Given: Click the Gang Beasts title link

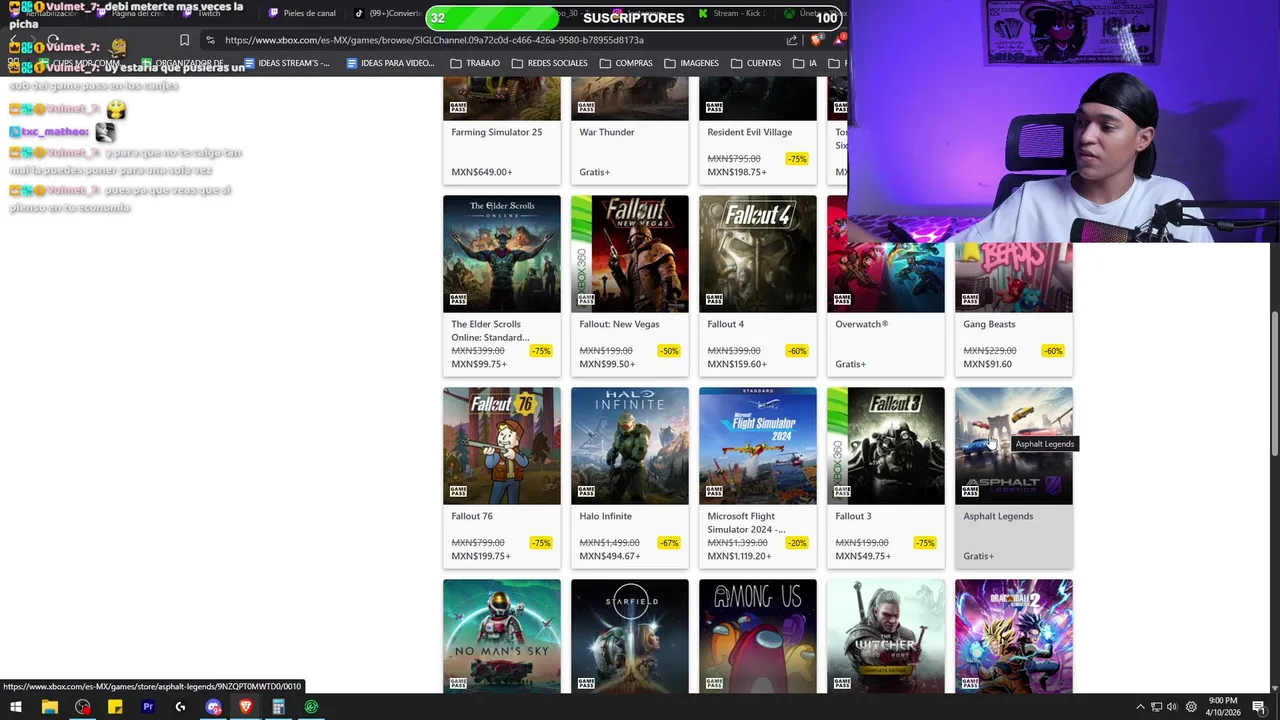Looking at the screenshot, I should (x=989, y=324).
